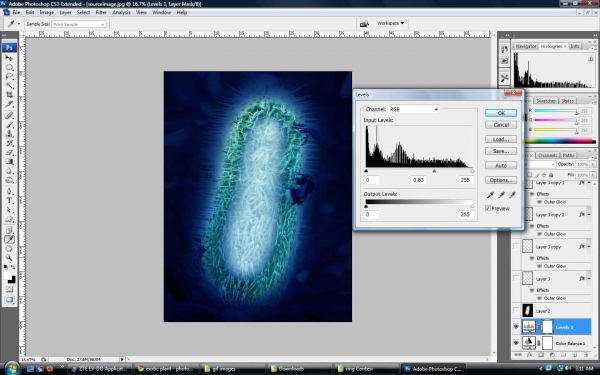
Task: Select the Crop tool
Action: (9, 95)
